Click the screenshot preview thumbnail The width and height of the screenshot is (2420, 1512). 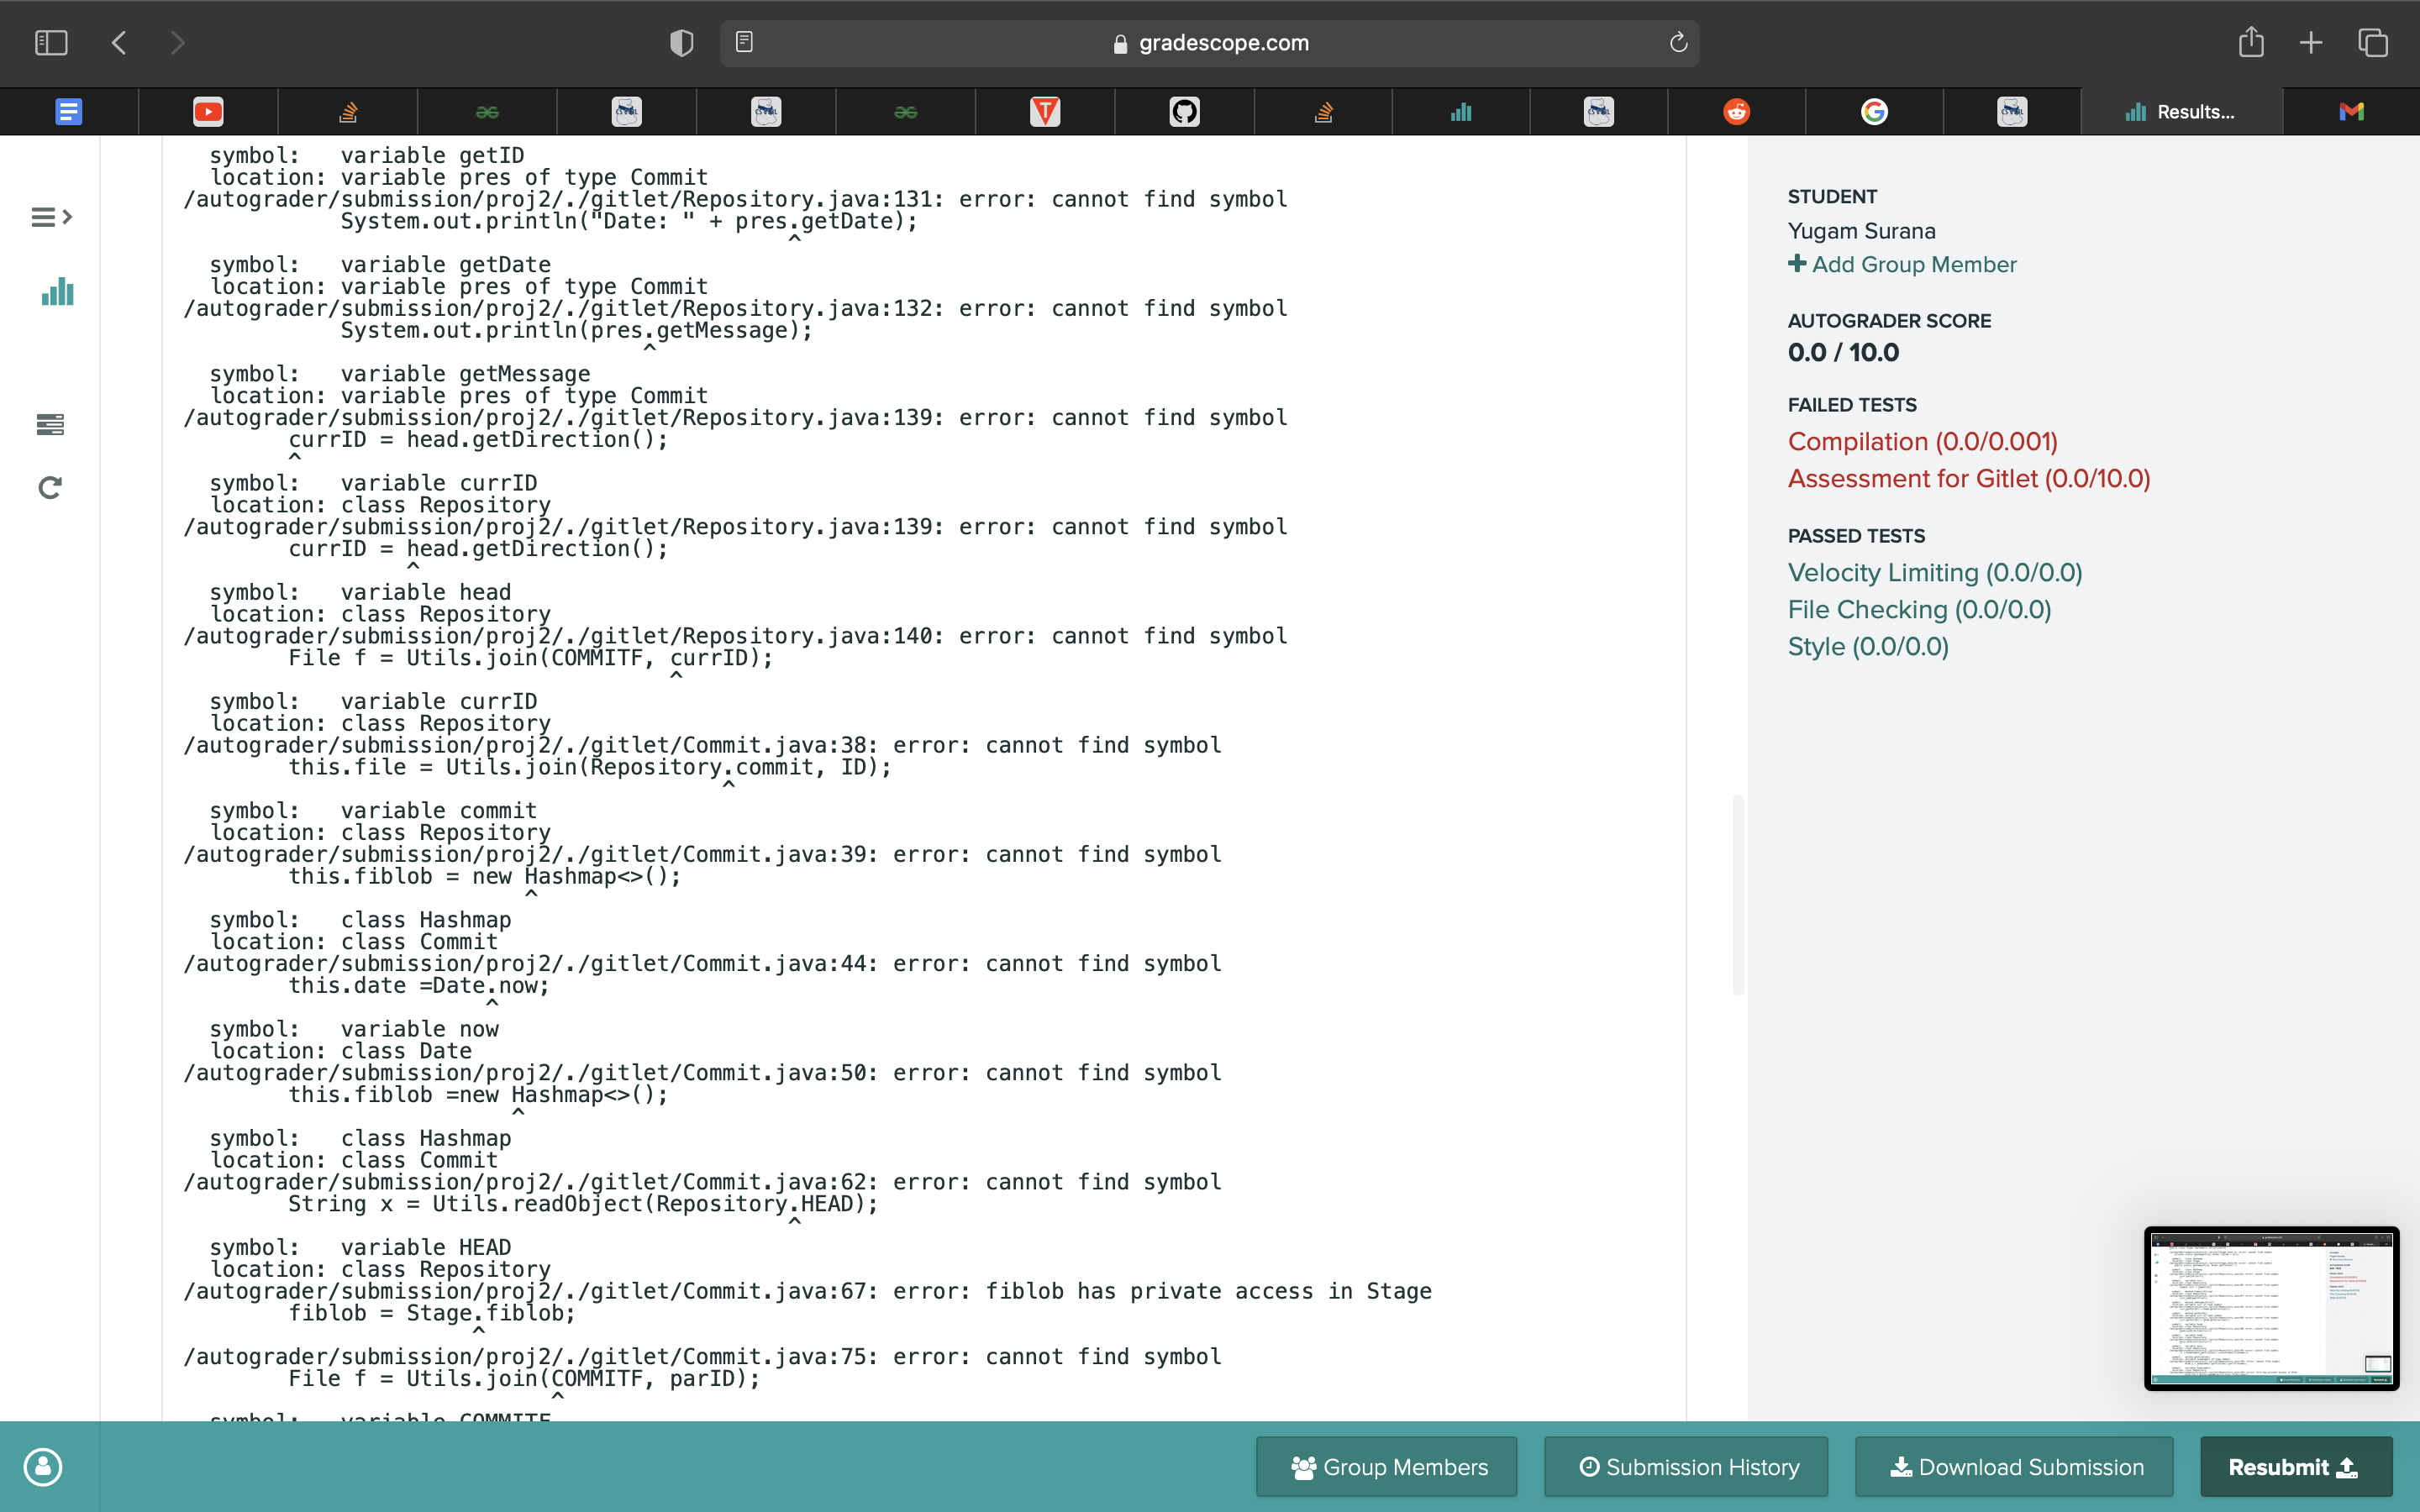[2271, 1308]
